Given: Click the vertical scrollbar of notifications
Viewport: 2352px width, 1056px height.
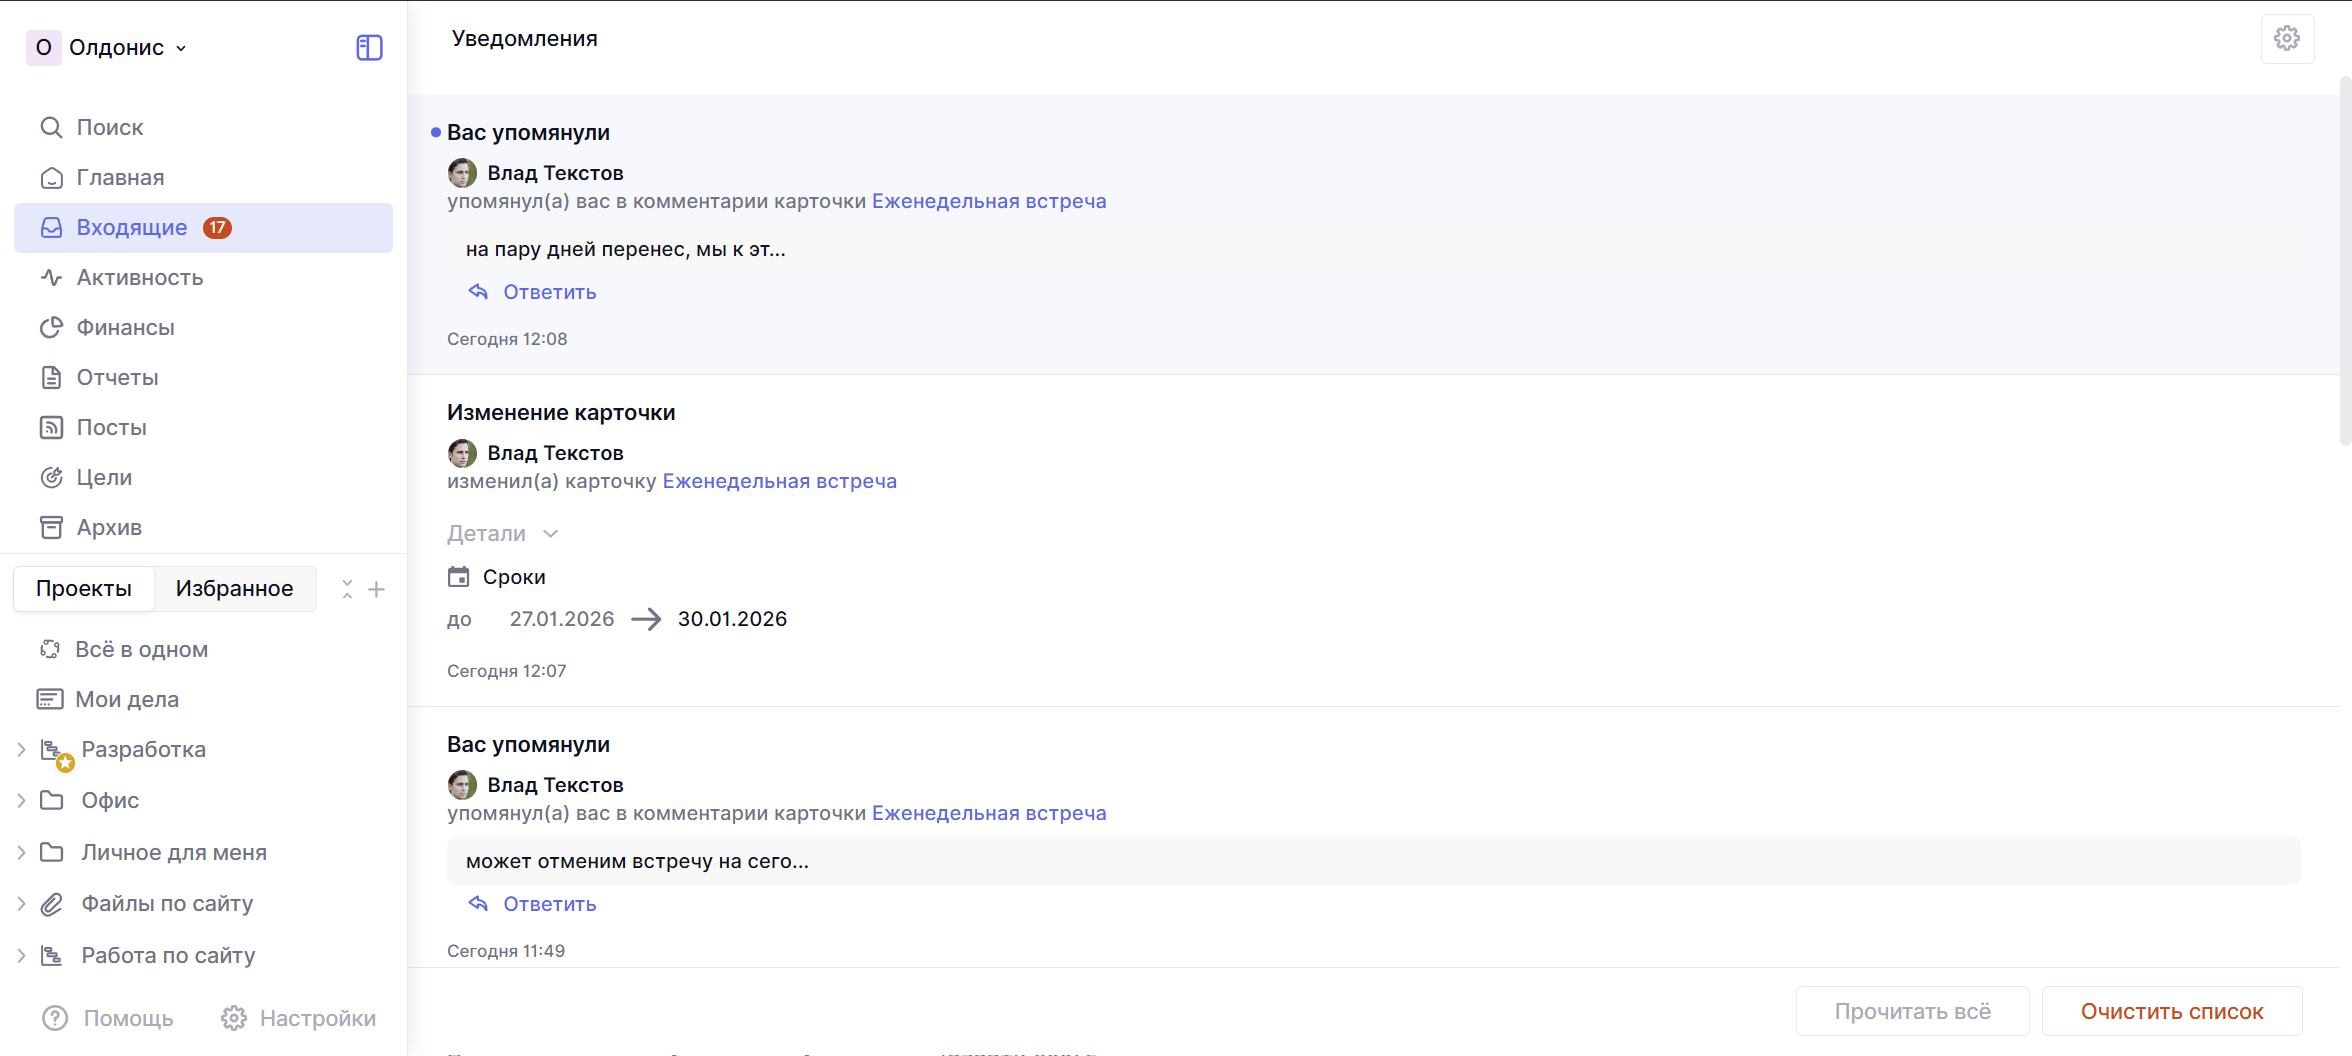Looking at the screenshot, I should click(2344, 260).
